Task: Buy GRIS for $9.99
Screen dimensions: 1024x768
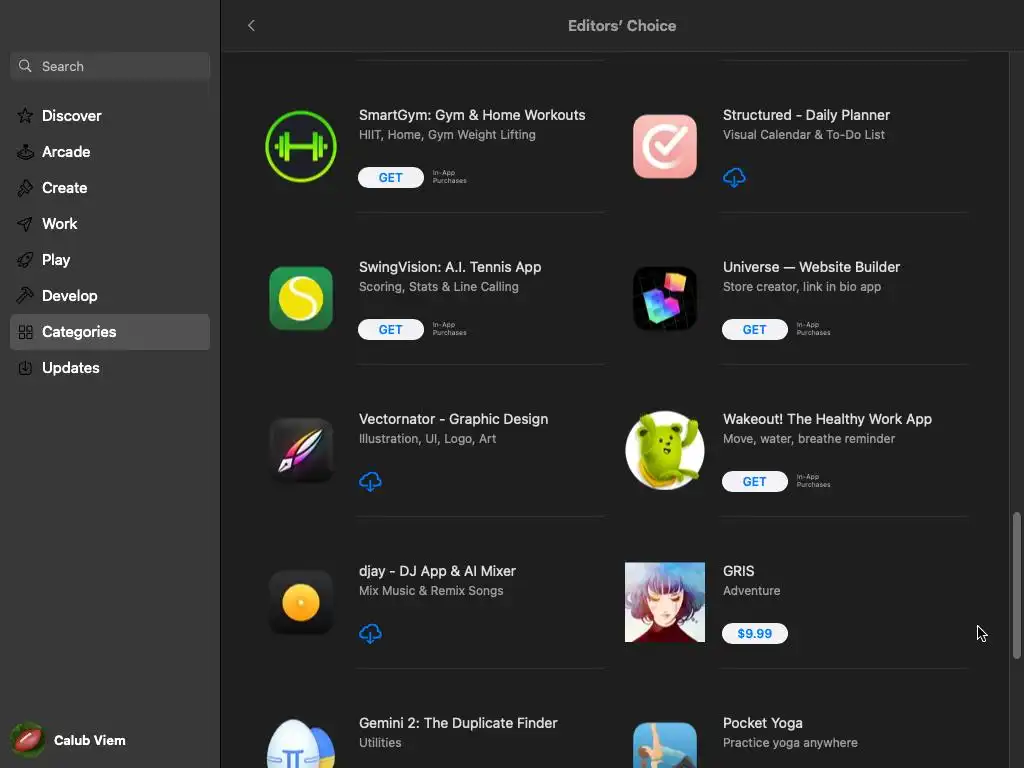Action: [754, 633]
